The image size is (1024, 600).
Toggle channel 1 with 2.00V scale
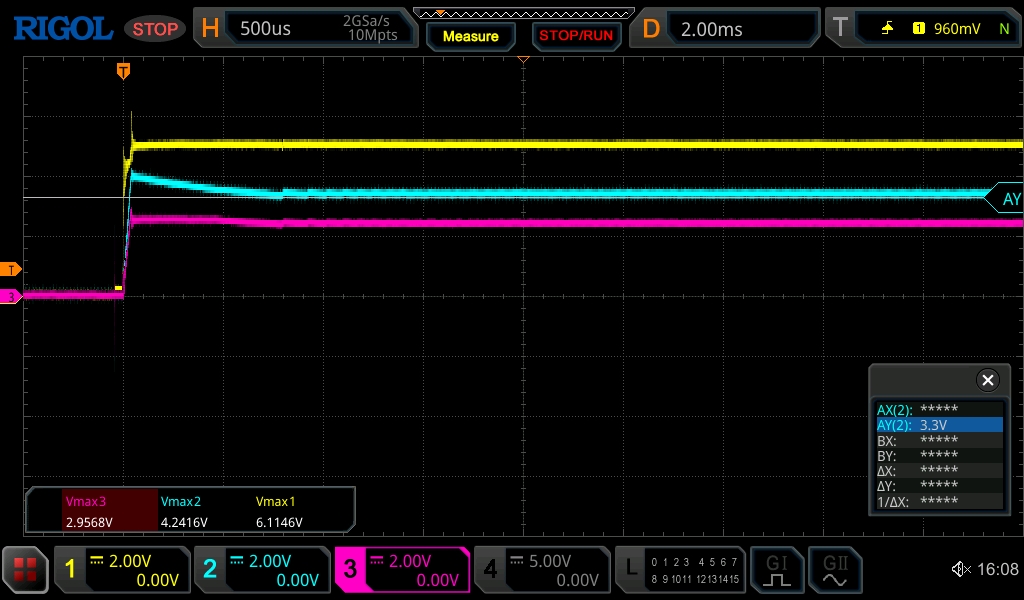[x=121, y=570]
